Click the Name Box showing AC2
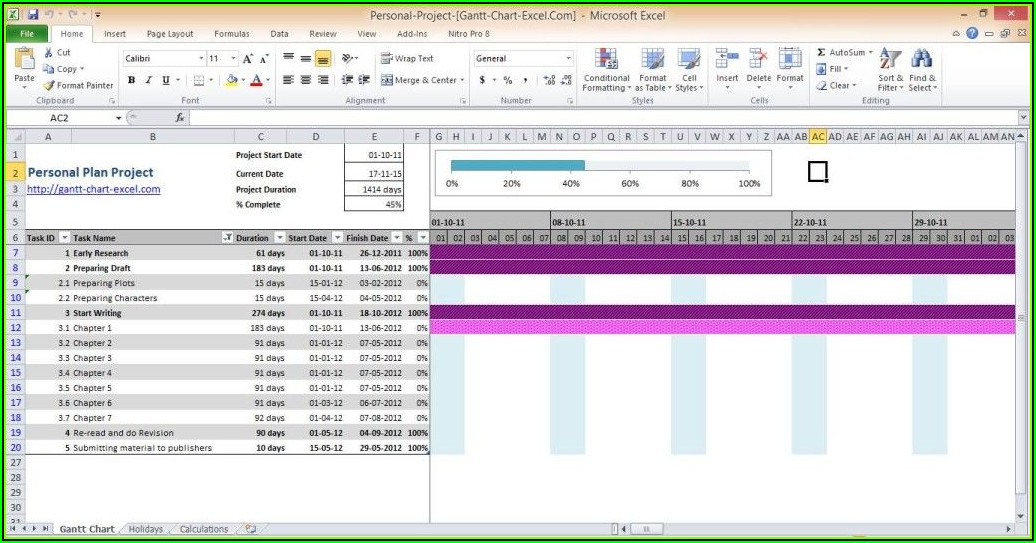Screen dimensions: 1036x543 (x=60, y=118)
